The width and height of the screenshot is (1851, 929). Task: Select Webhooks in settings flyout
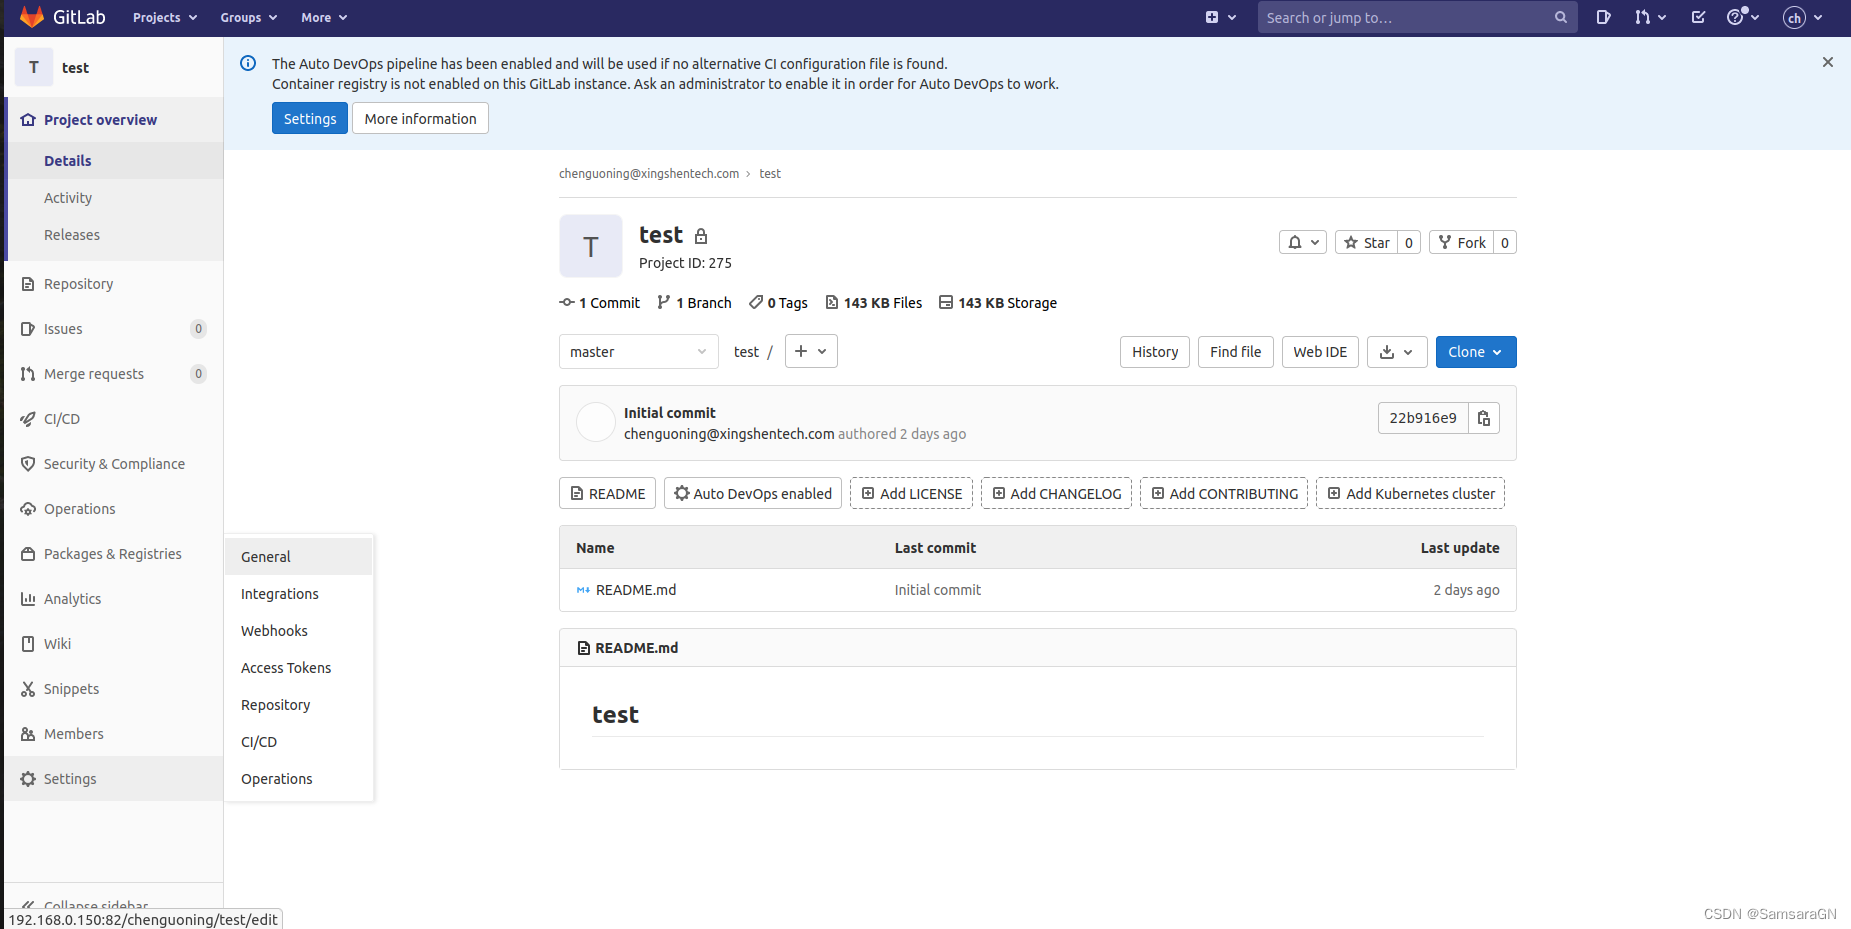[x=299, y=631]
